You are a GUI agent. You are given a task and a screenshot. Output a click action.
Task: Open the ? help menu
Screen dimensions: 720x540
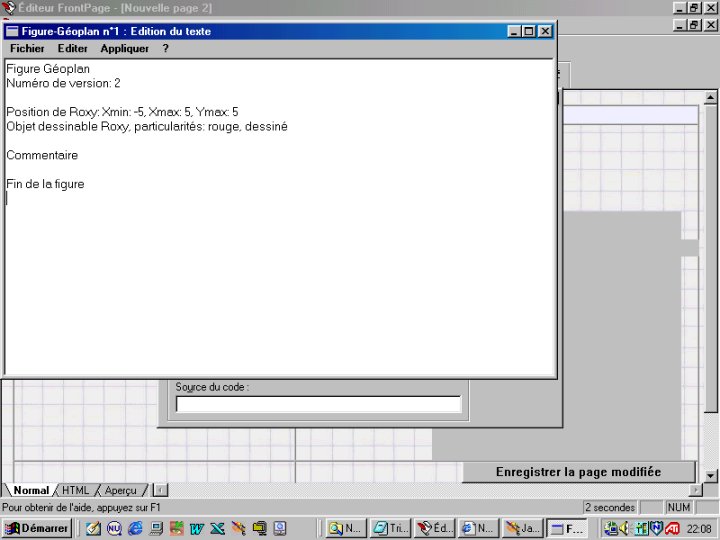click(x=165, y=48)
